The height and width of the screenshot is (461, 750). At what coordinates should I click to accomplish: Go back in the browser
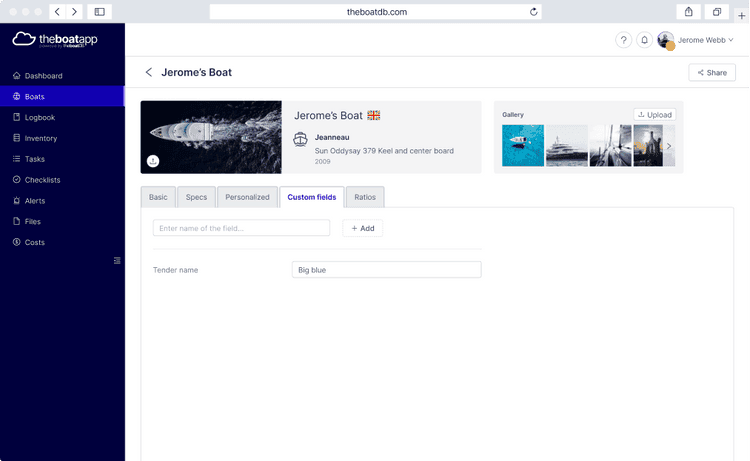click(x=57, y=12)
